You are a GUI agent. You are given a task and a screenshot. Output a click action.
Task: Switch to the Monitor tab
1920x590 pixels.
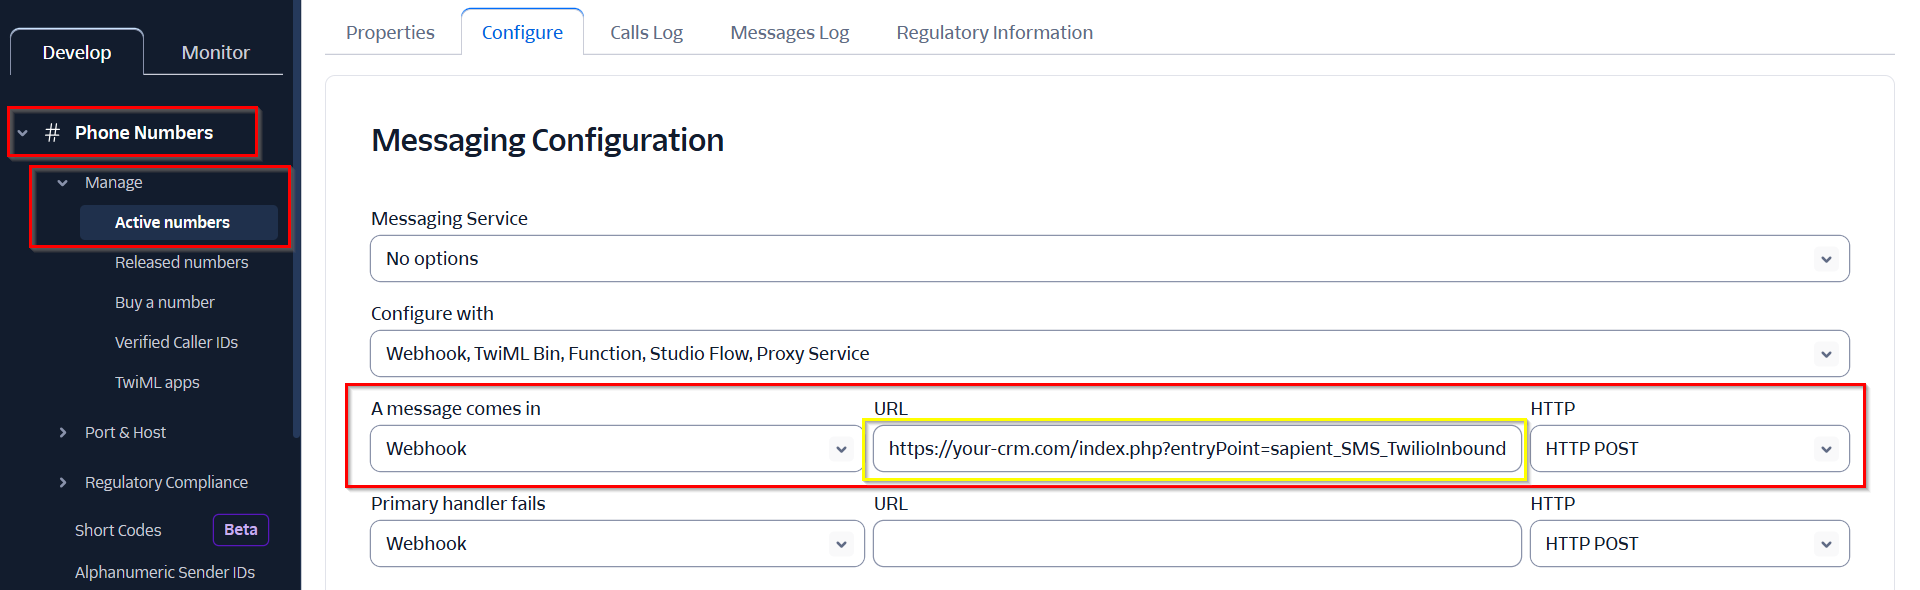(x=215, y=52)
